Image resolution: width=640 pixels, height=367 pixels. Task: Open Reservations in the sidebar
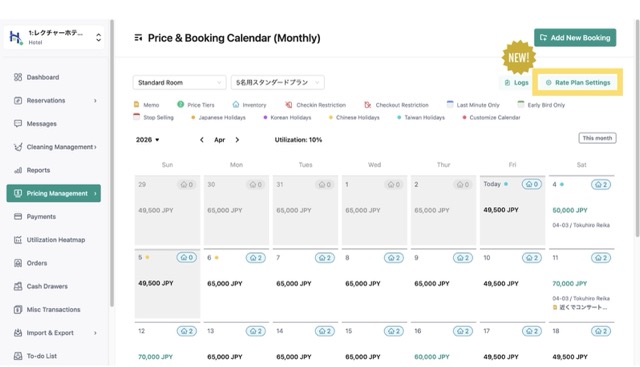pos(53,100)
